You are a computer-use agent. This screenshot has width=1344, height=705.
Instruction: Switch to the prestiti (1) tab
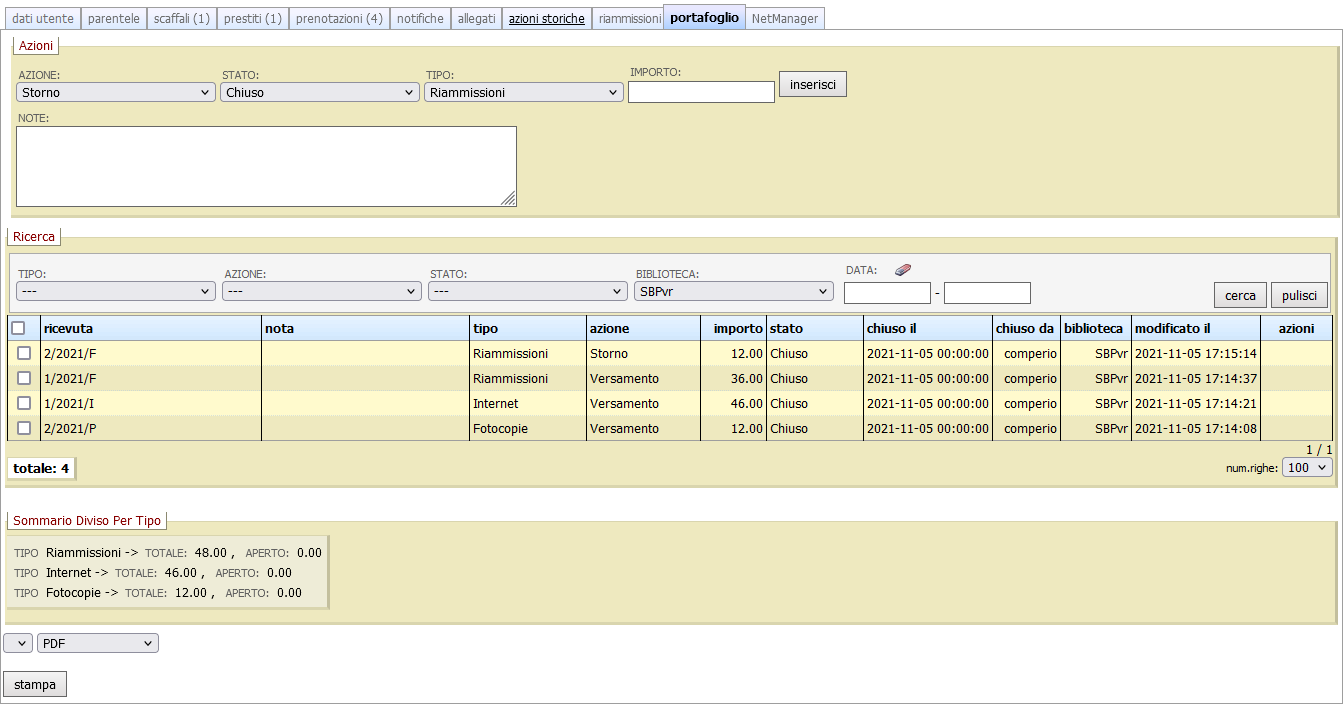[x=253, y=18]
